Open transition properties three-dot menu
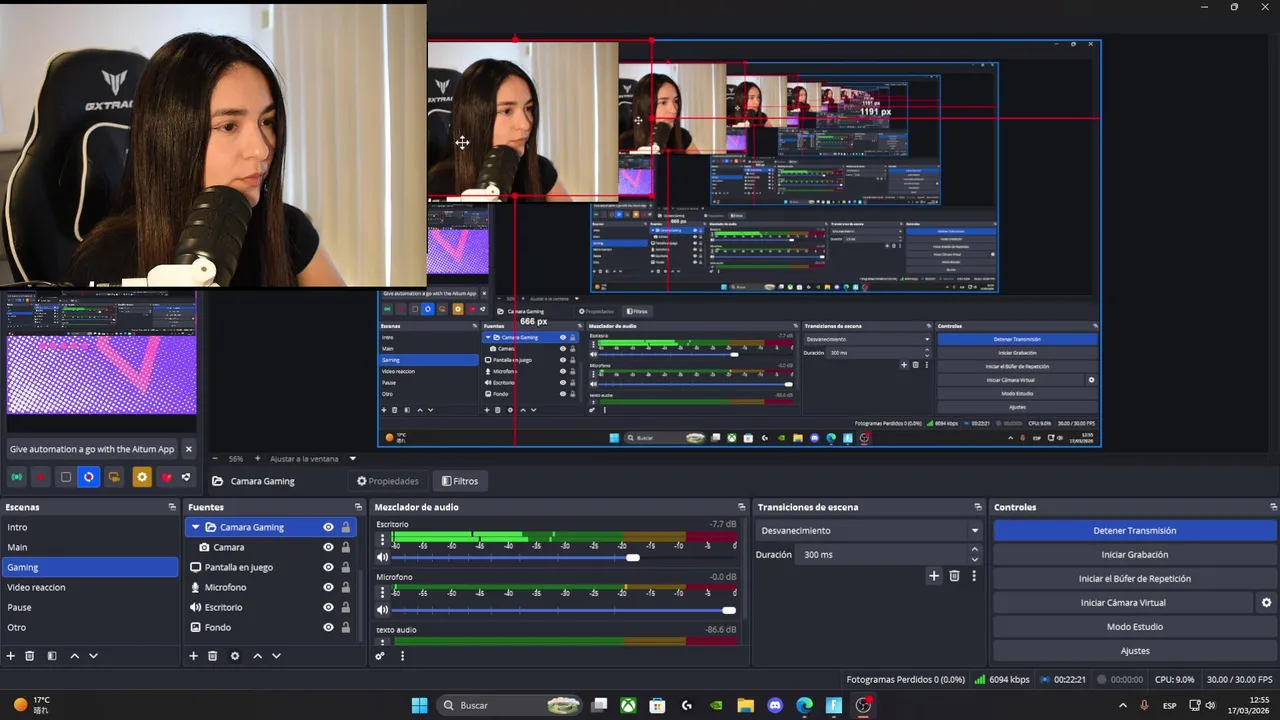This screenshot has width=1280, height=720. [973, 575]
